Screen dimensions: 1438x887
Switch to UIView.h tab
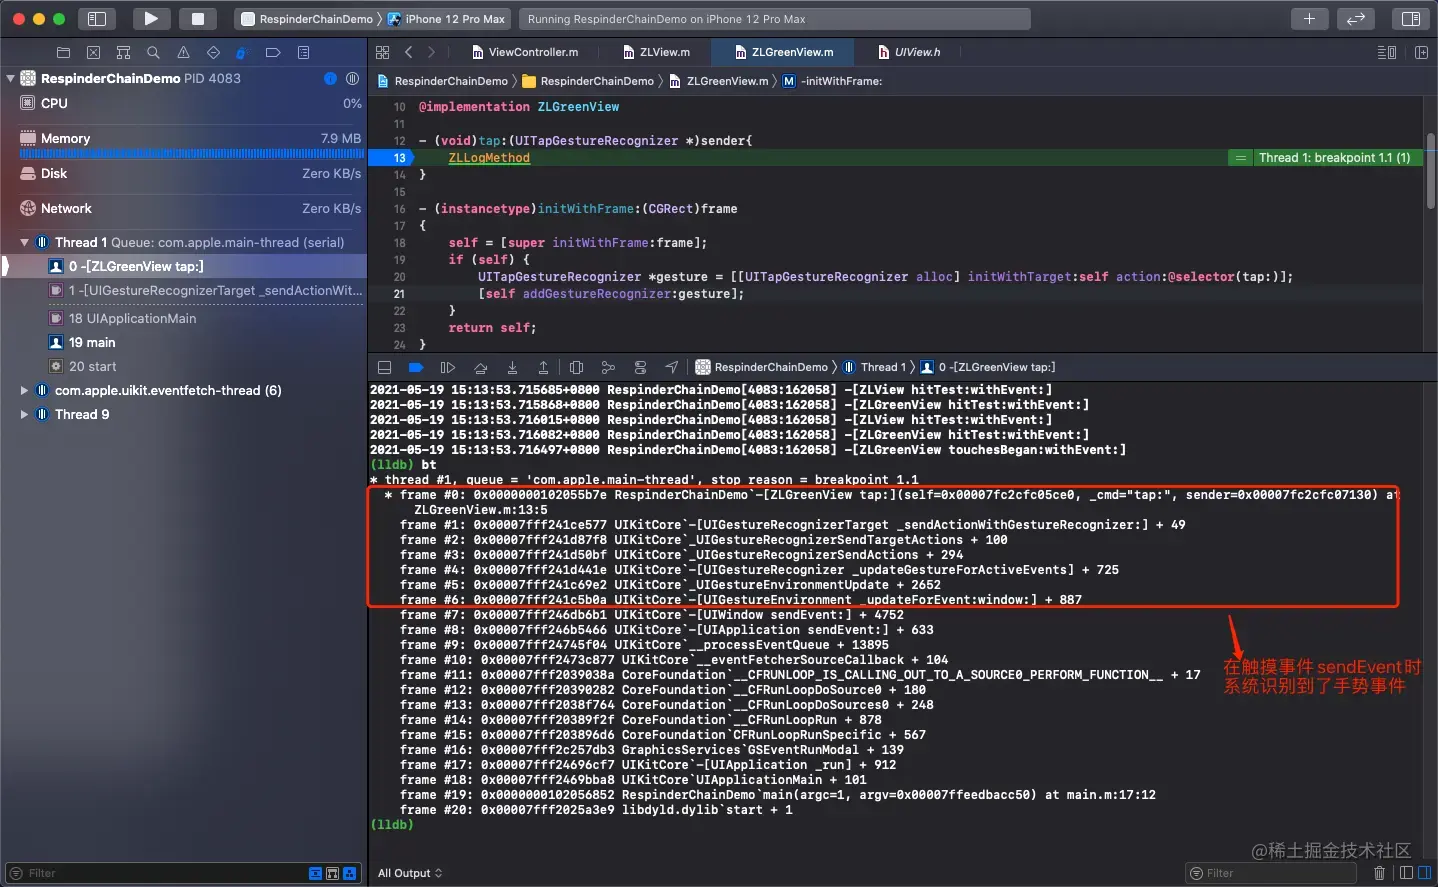[909, 52]
